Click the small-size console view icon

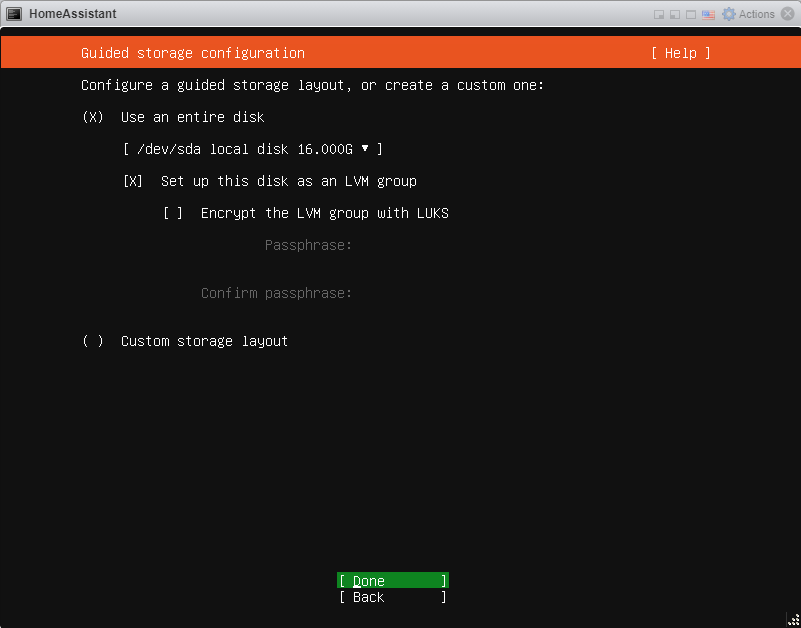[659, 14]
